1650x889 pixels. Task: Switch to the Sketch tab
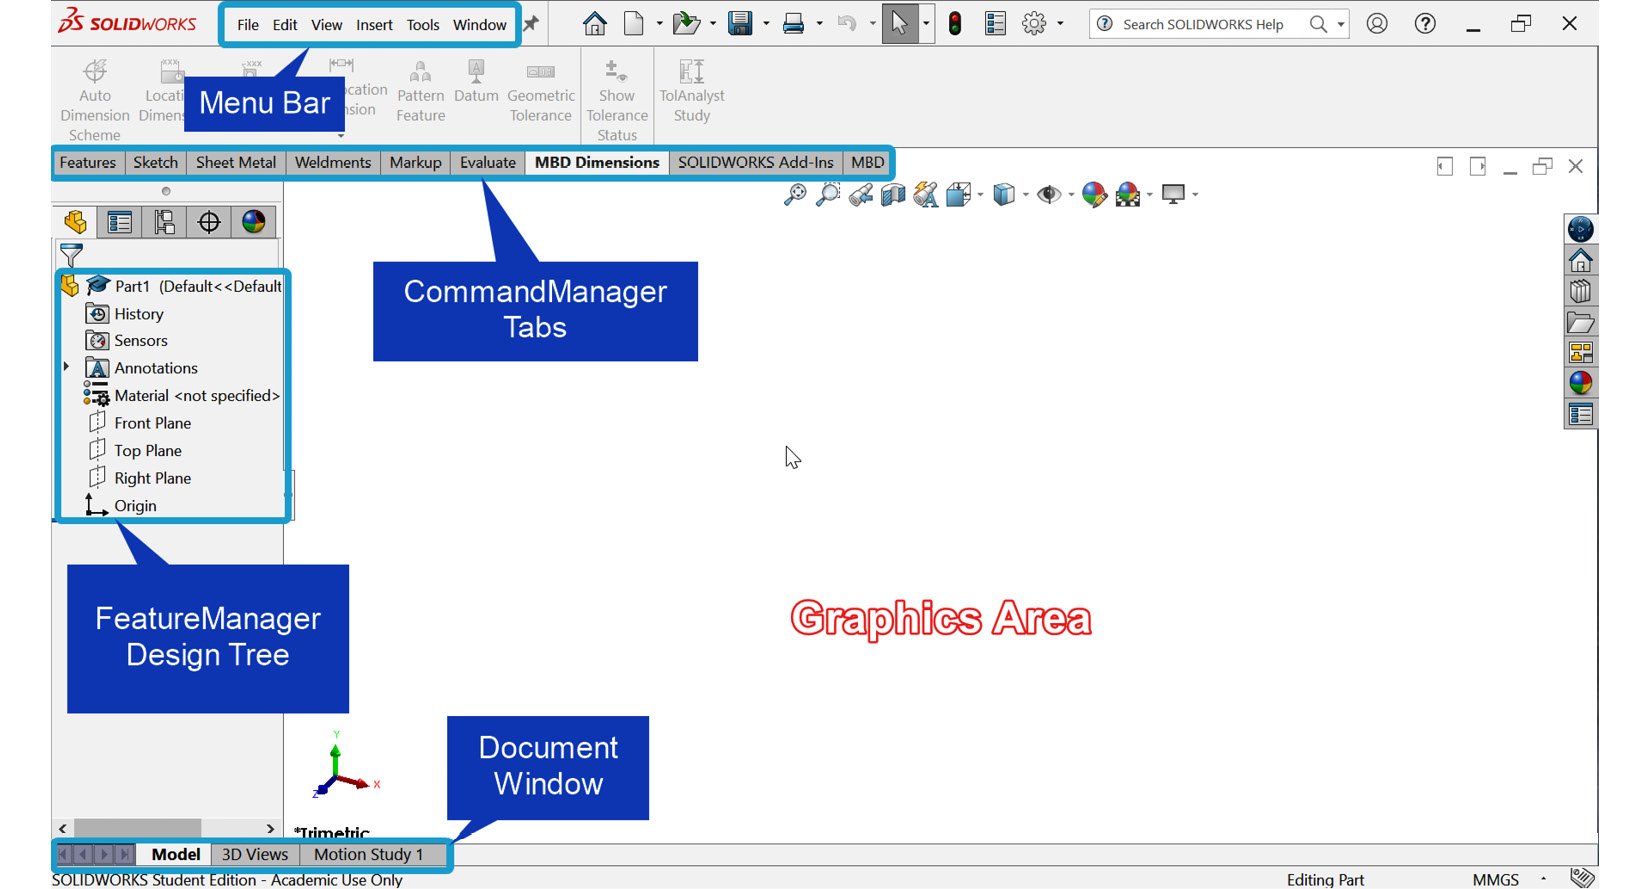click(x=156, y=162)
